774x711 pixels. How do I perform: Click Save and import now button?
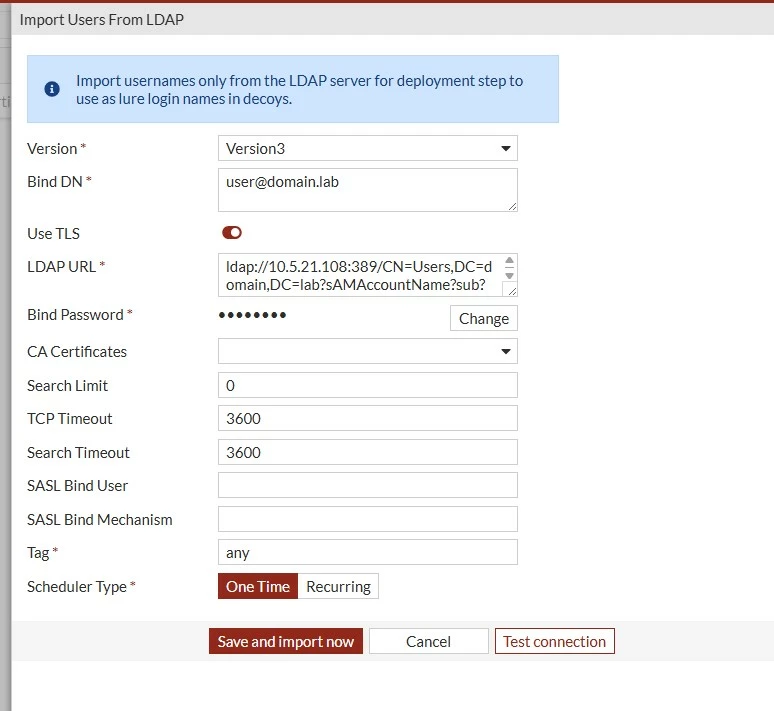tap(286, 641)
